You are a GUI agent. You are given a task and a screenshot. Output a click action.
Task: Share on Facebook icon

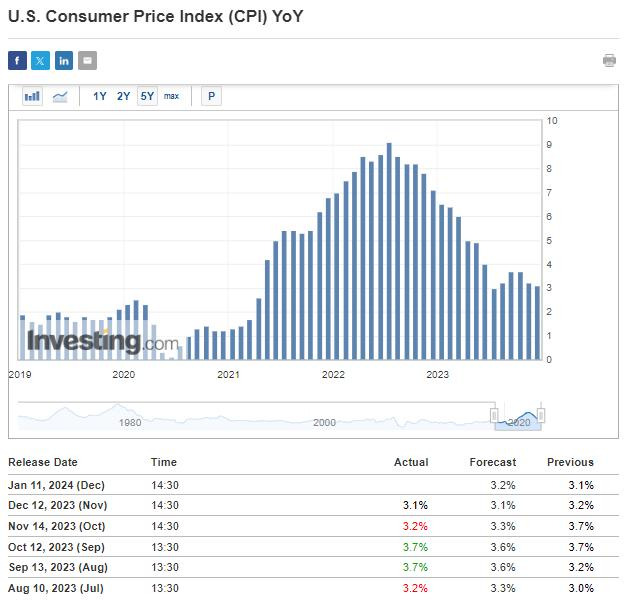point(17,61)
